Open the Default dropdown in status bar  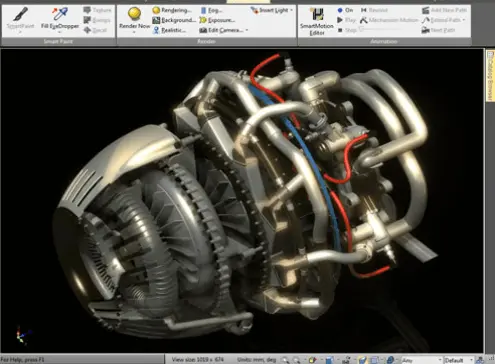point(459,360)
